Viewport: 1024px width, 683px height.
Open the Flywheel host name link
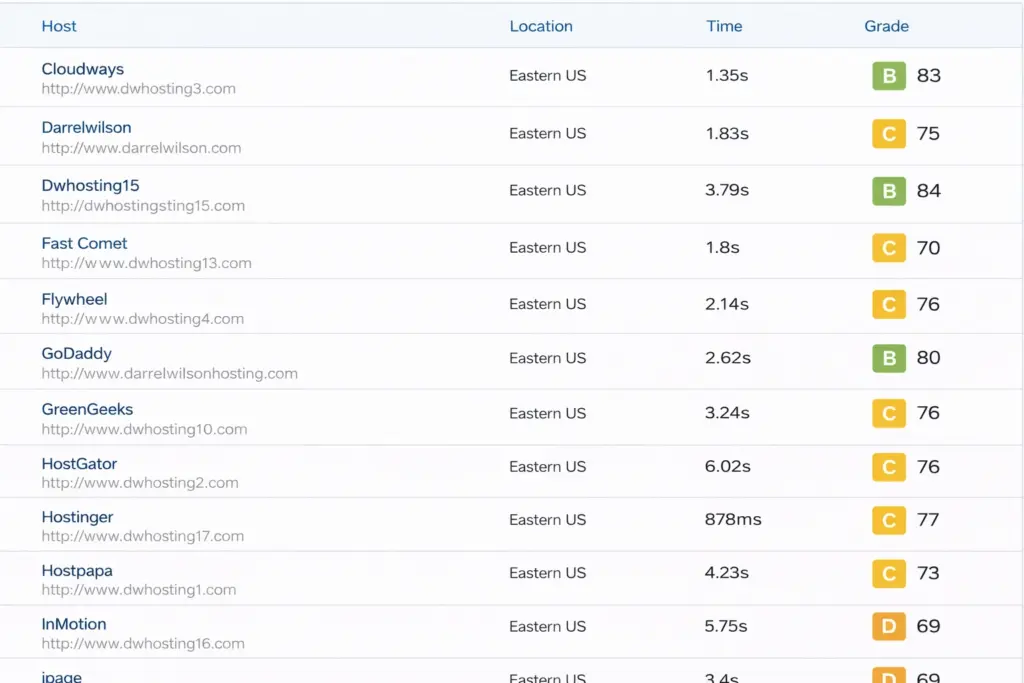click(x=74, y=299)
